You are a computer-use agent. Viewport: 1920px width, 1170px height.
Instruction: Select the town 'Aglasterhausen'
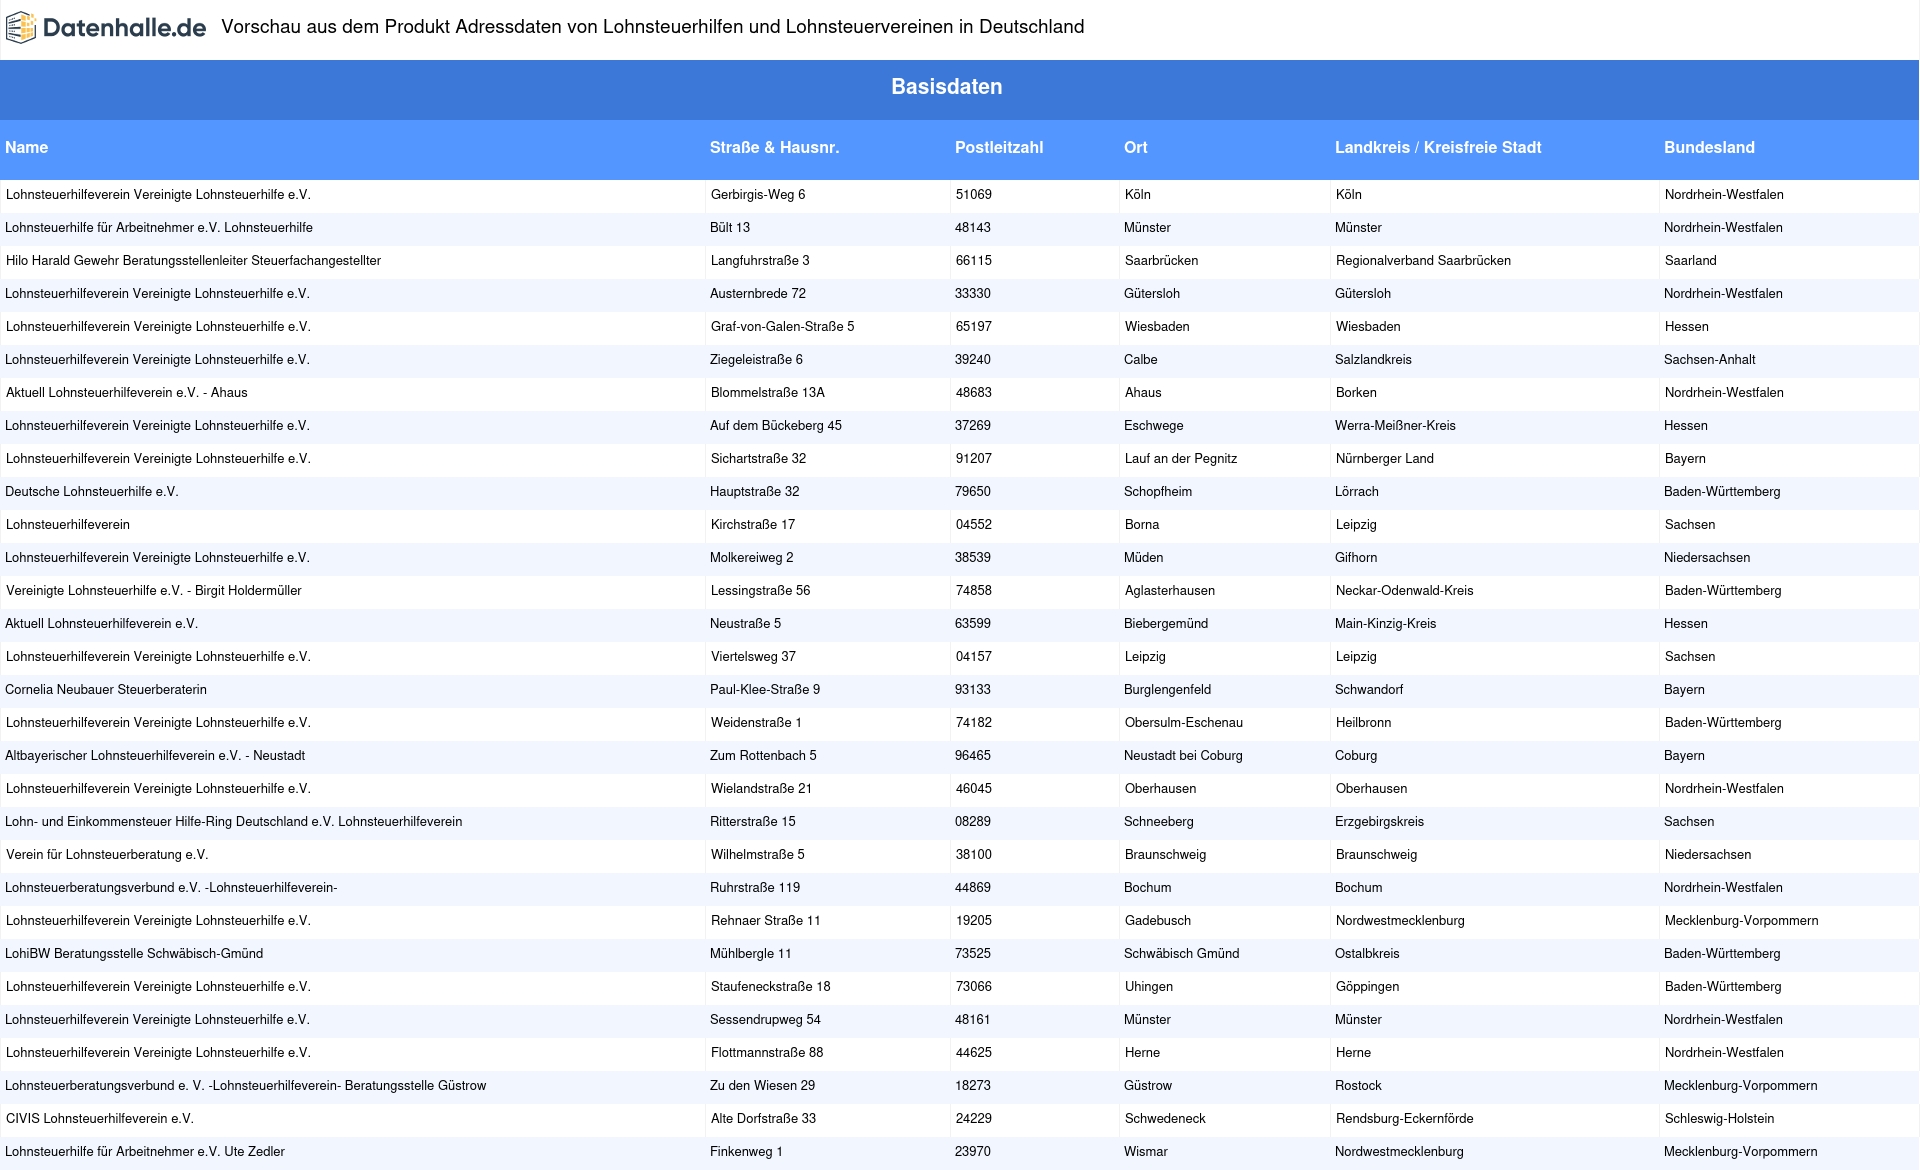pos(1170,590)
